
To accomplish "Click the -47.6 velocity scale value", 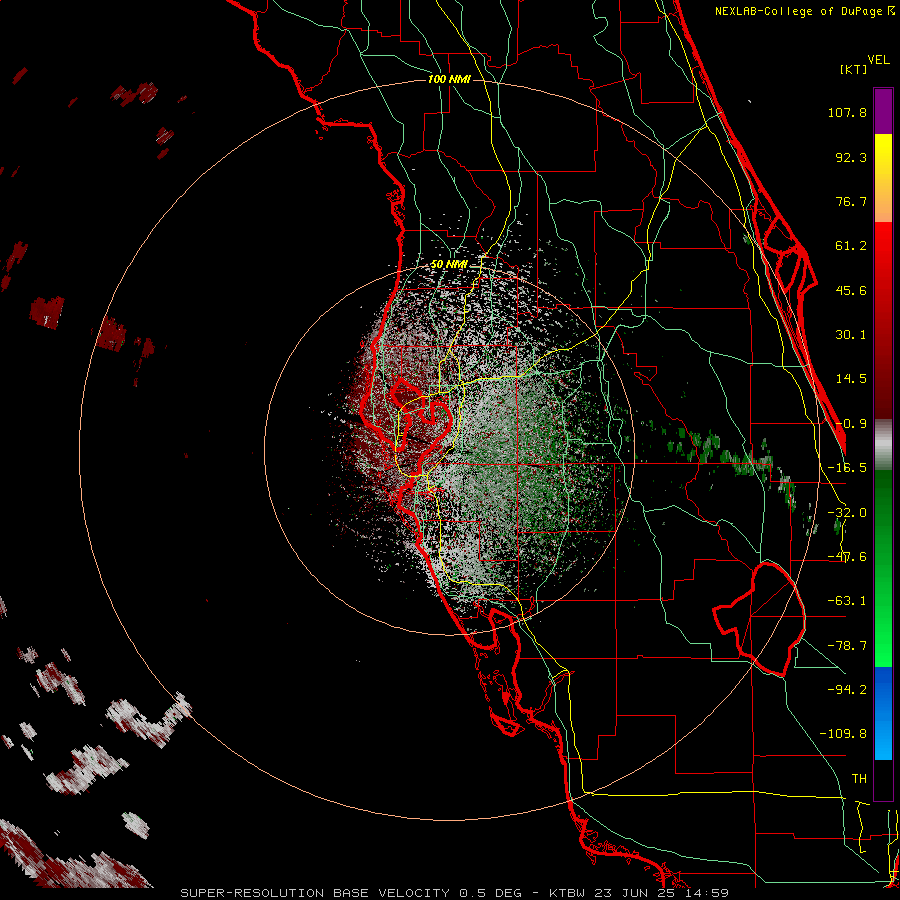I will (847, 557).
